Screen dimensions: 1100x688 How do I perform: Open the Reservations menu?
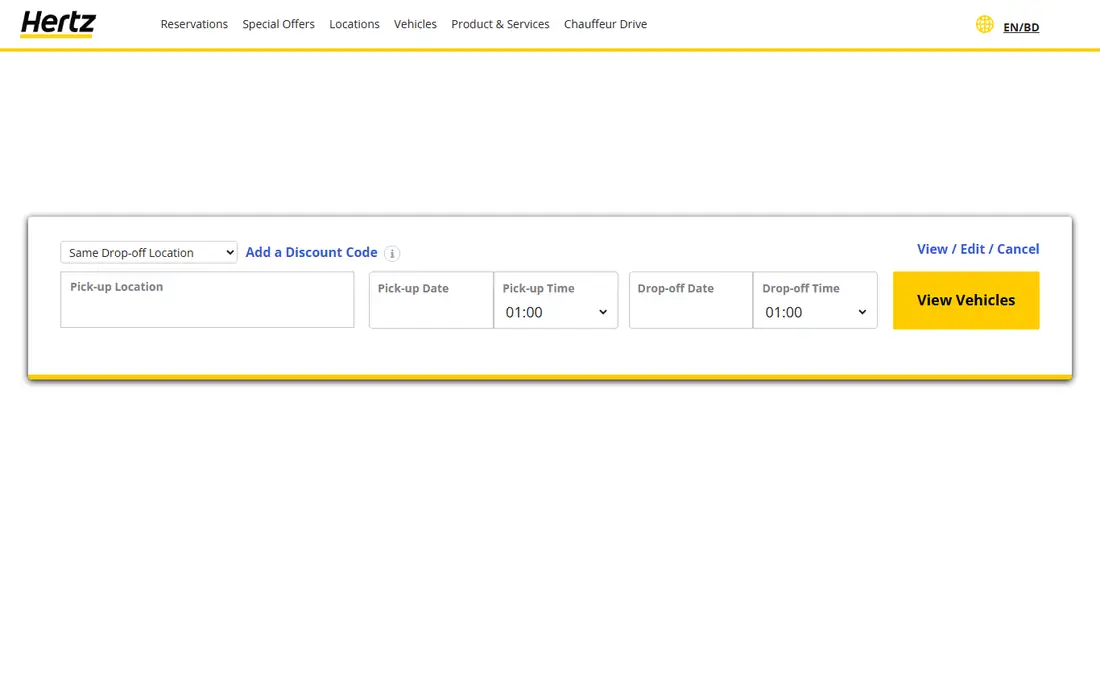194,24
